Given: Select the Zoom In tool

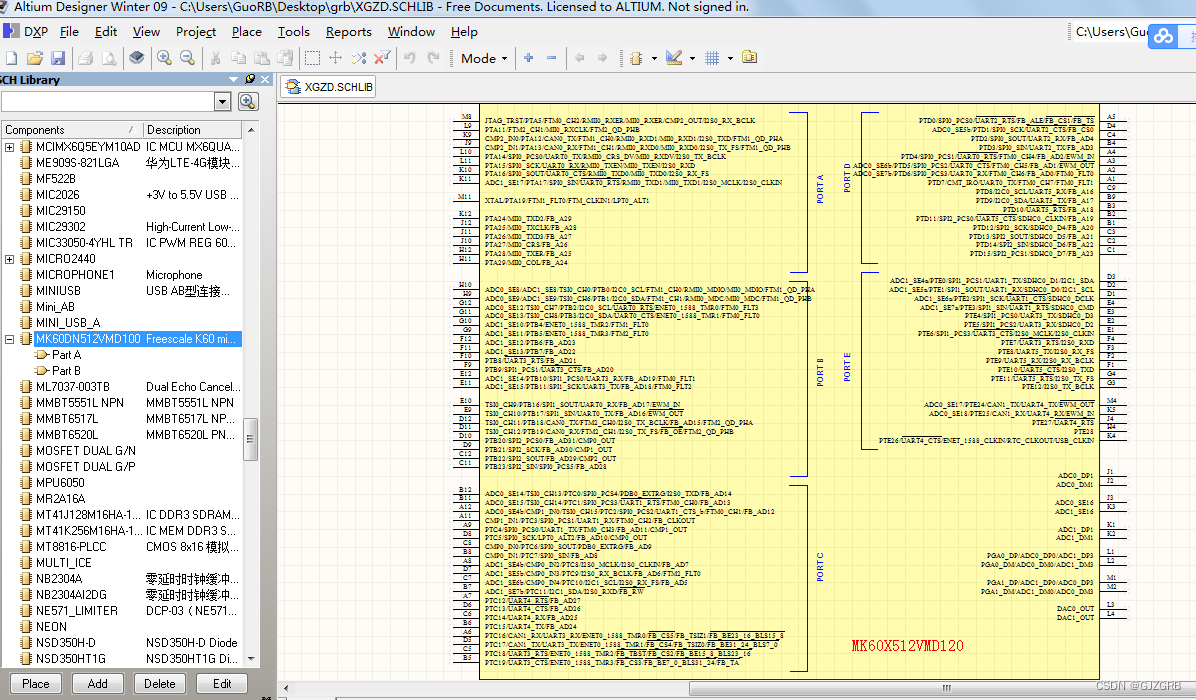Looking at the screenshot, I should [163, 58].
